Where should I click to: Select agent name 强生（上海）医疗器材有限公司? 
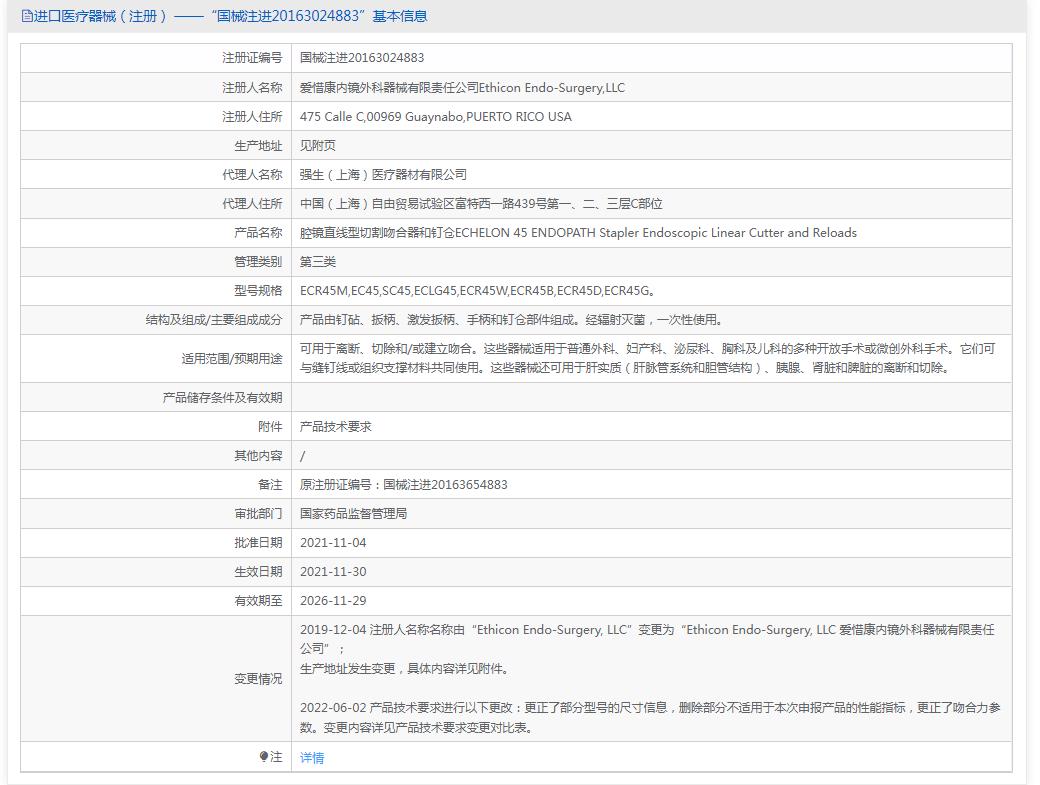click(383, 174)
